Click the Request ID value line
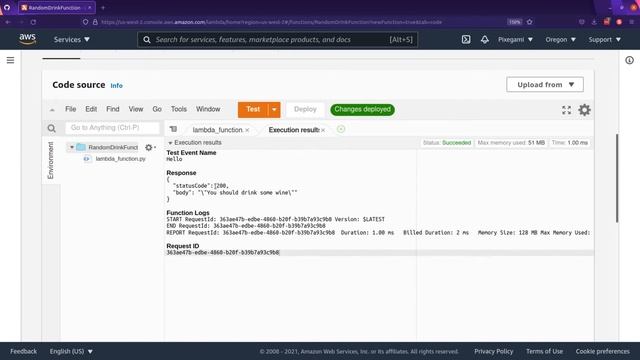This screenshot has height=360, width=640. (x=223, y=253)
